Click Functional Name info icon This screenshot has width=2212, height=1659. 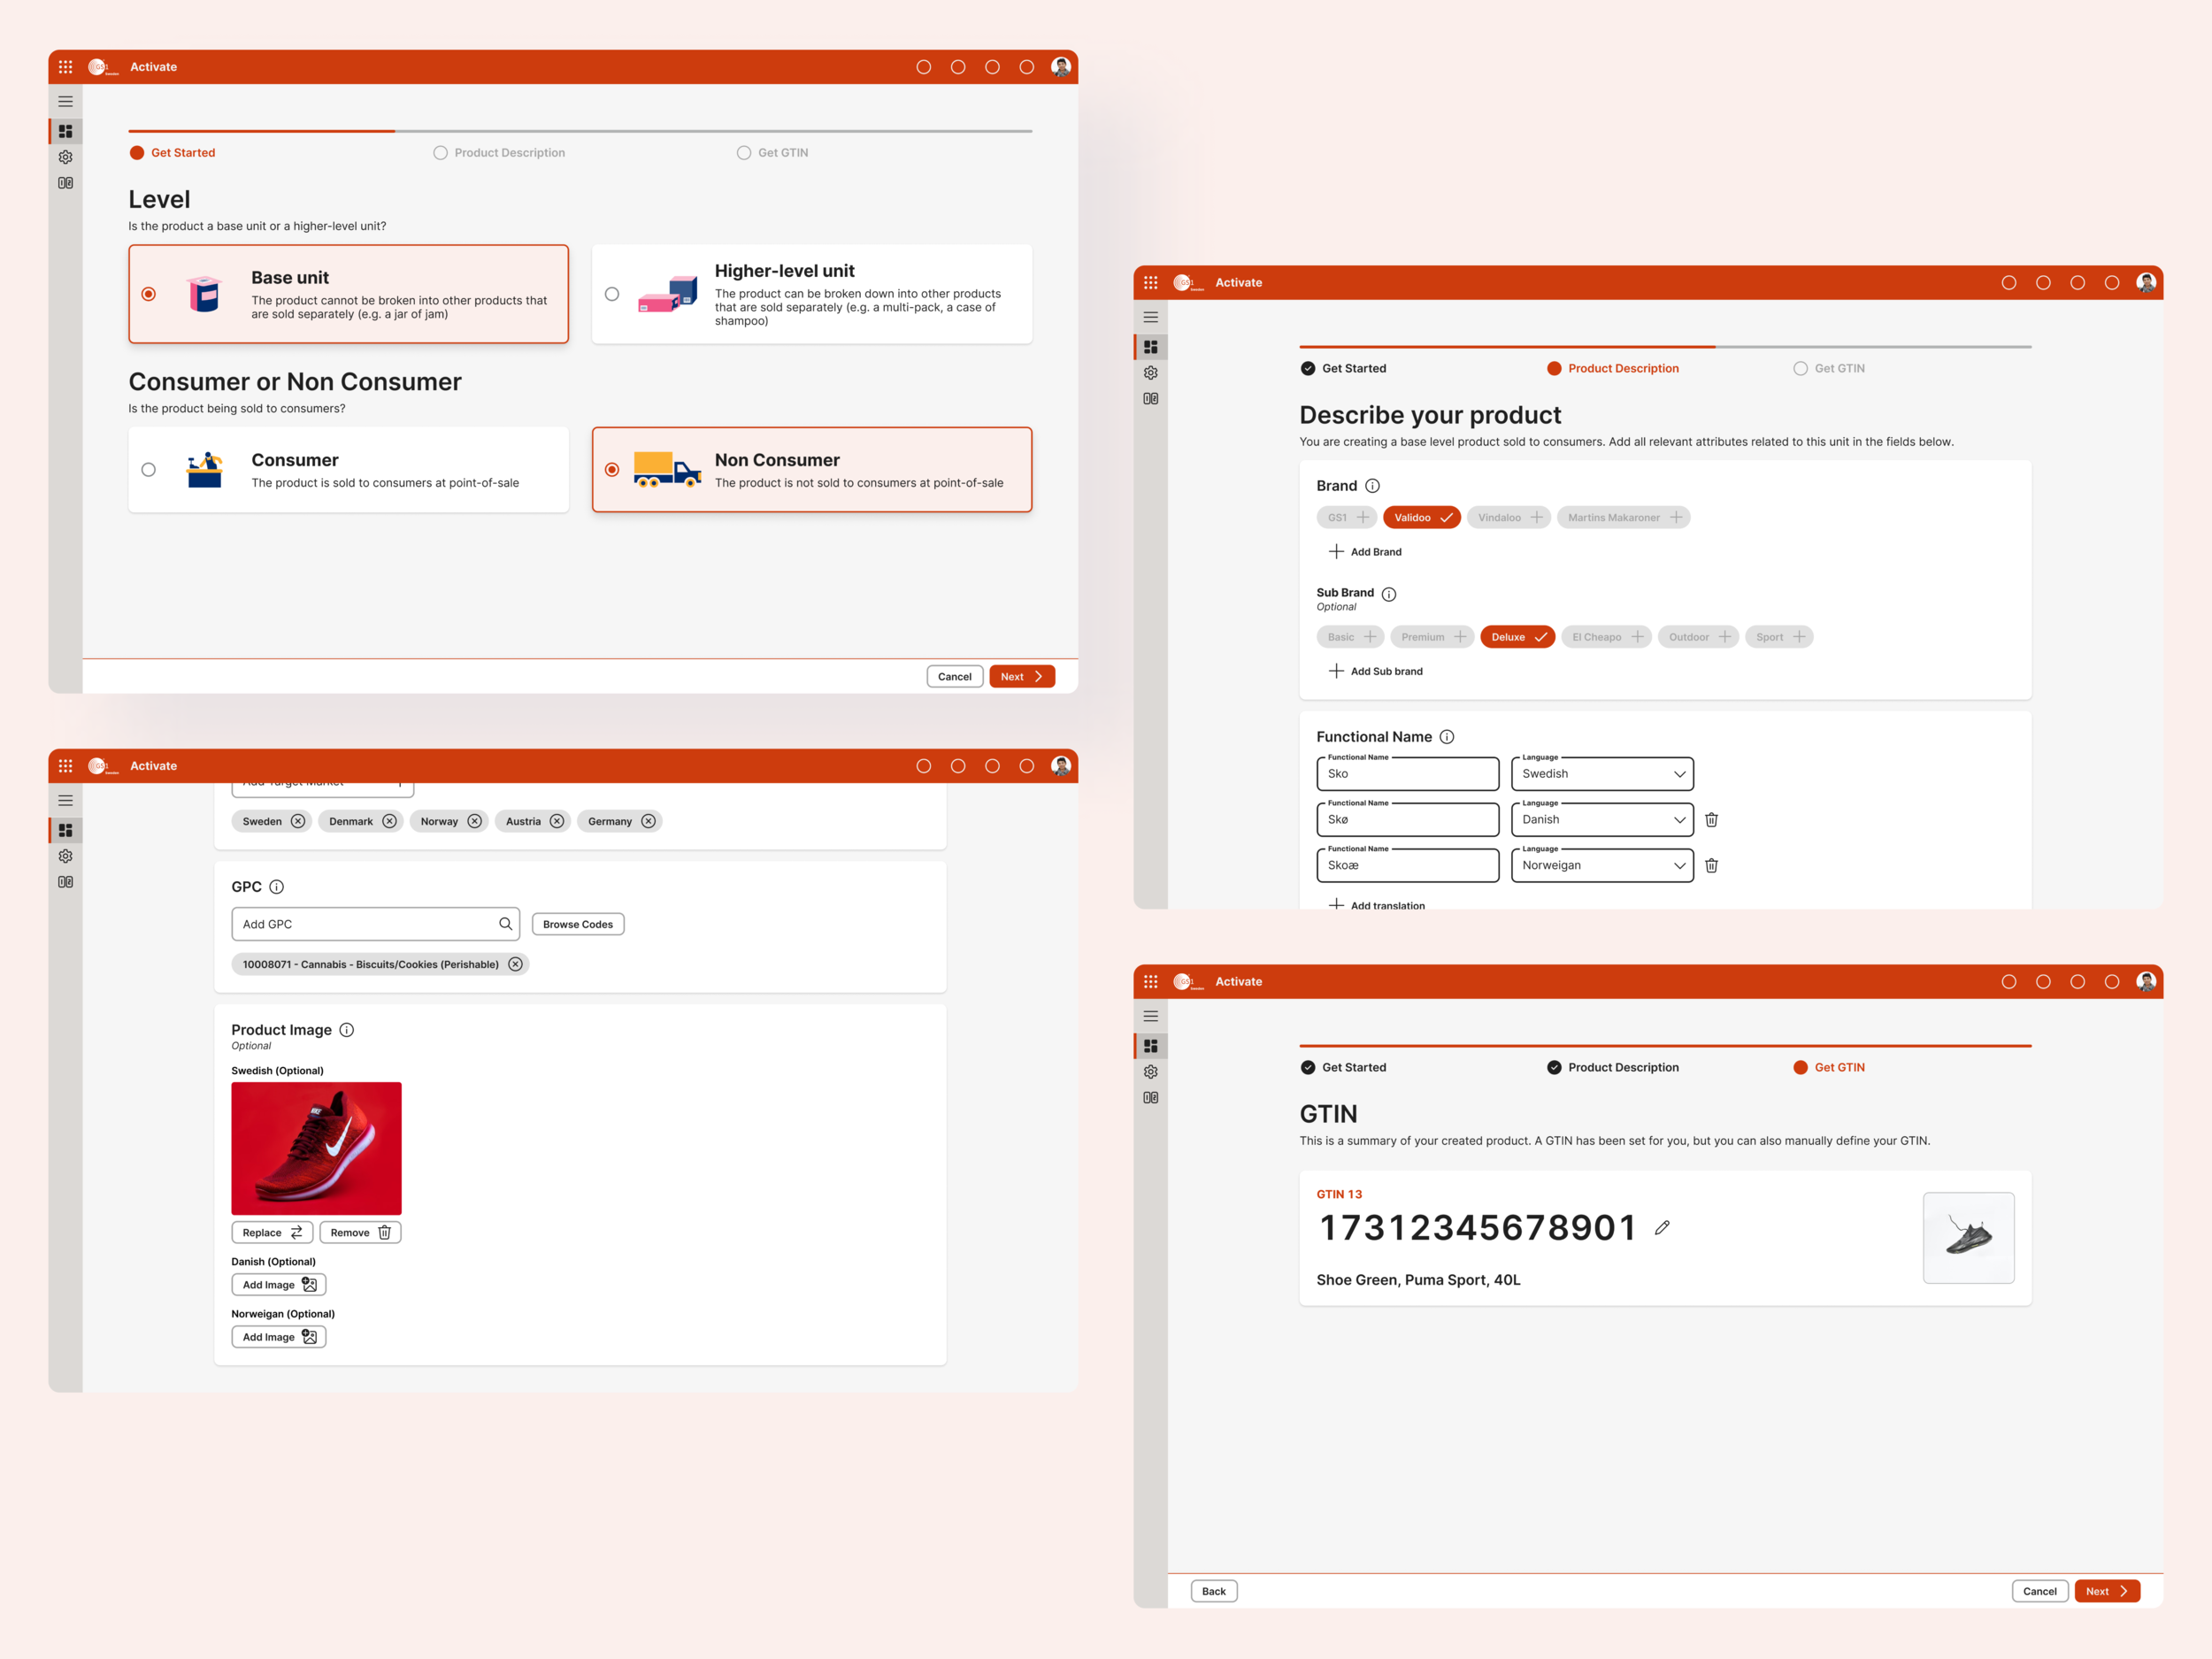click(x=1447, y=737)
